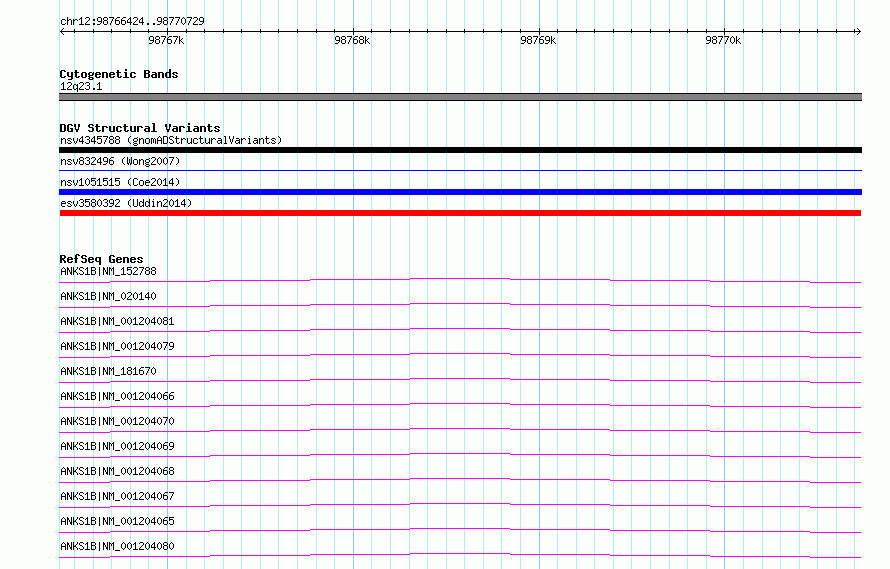Select transcript ANKS1B|NM_001204069

point(117,446)
